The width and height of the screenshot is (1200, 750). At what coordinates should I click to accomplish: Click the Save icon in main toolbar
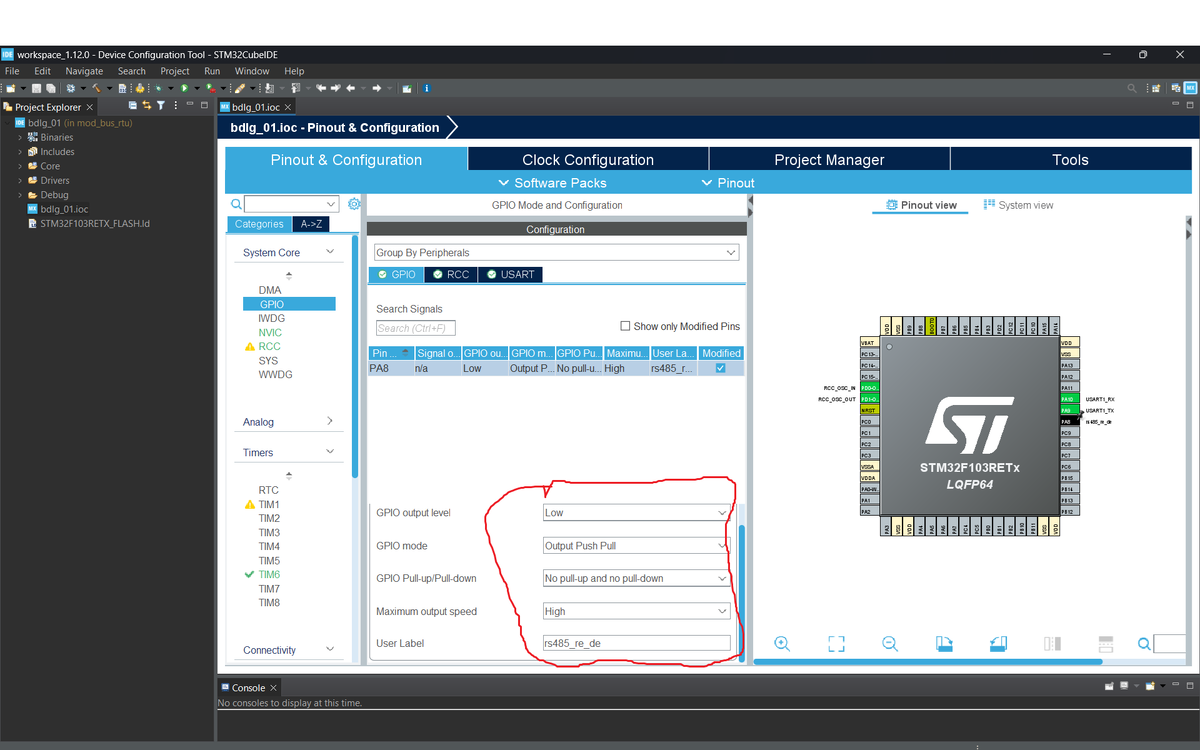pyautogui.click(x=36, y=88)
